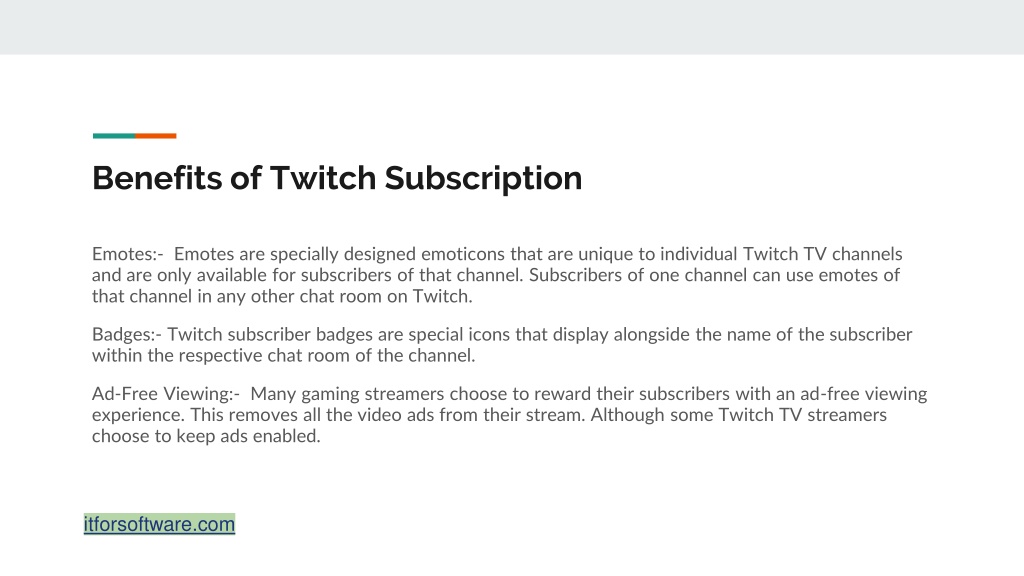Screen dimensions: 1024x576
Task: Click 'experience. This removes all the video ads' line
Action: [489, 415]
